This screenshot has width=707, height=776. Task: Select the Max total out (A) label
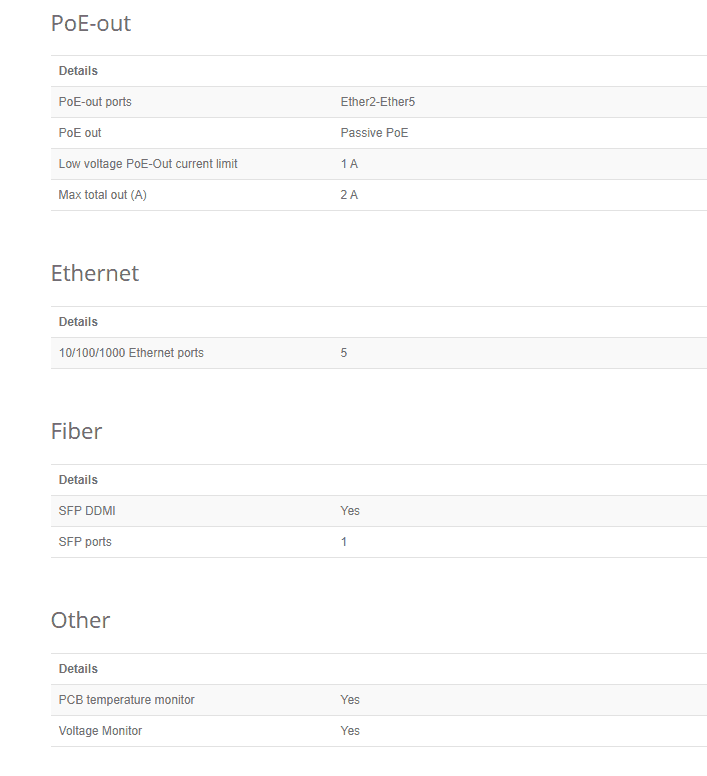click(x=103, y=195)
